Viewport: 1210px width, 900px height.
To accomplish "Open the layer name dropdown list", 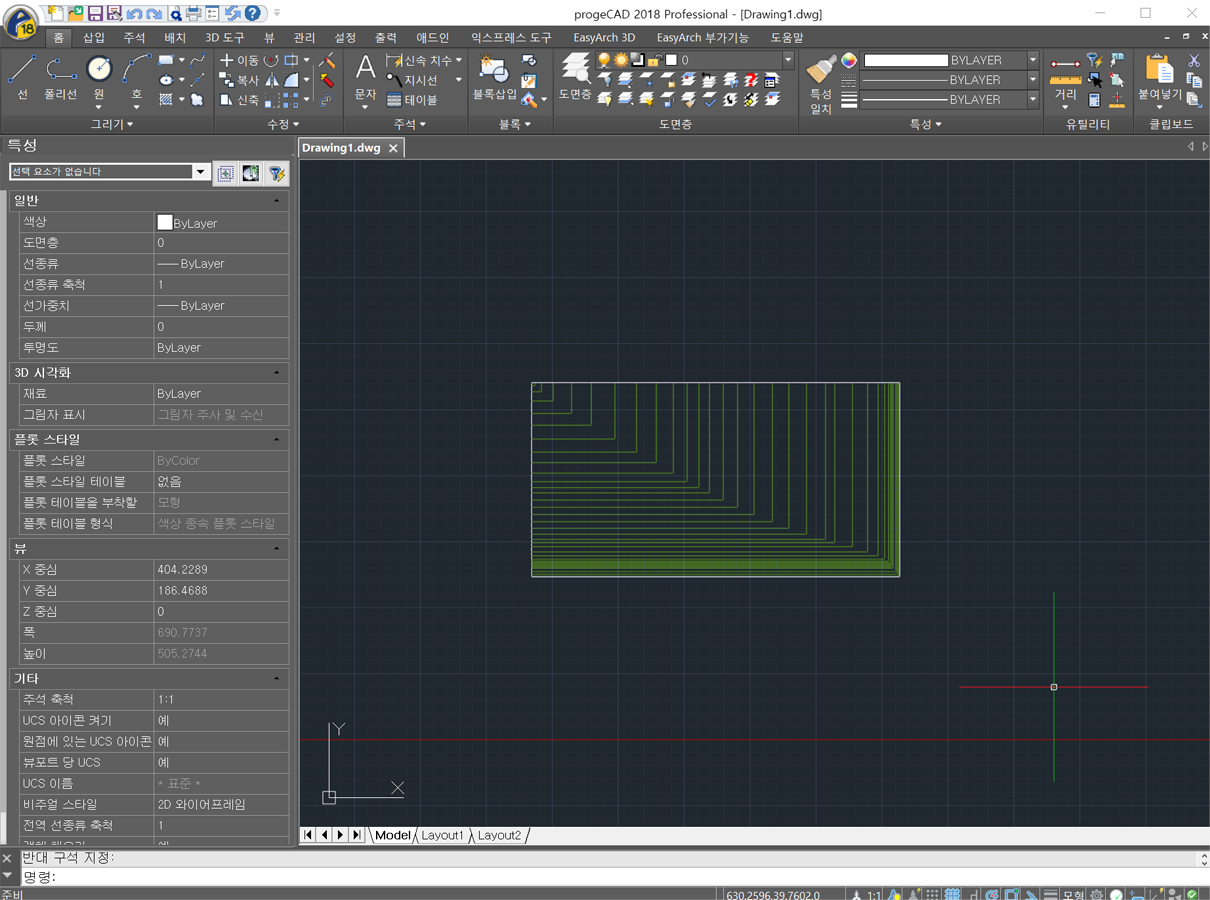I will point(788,60).
